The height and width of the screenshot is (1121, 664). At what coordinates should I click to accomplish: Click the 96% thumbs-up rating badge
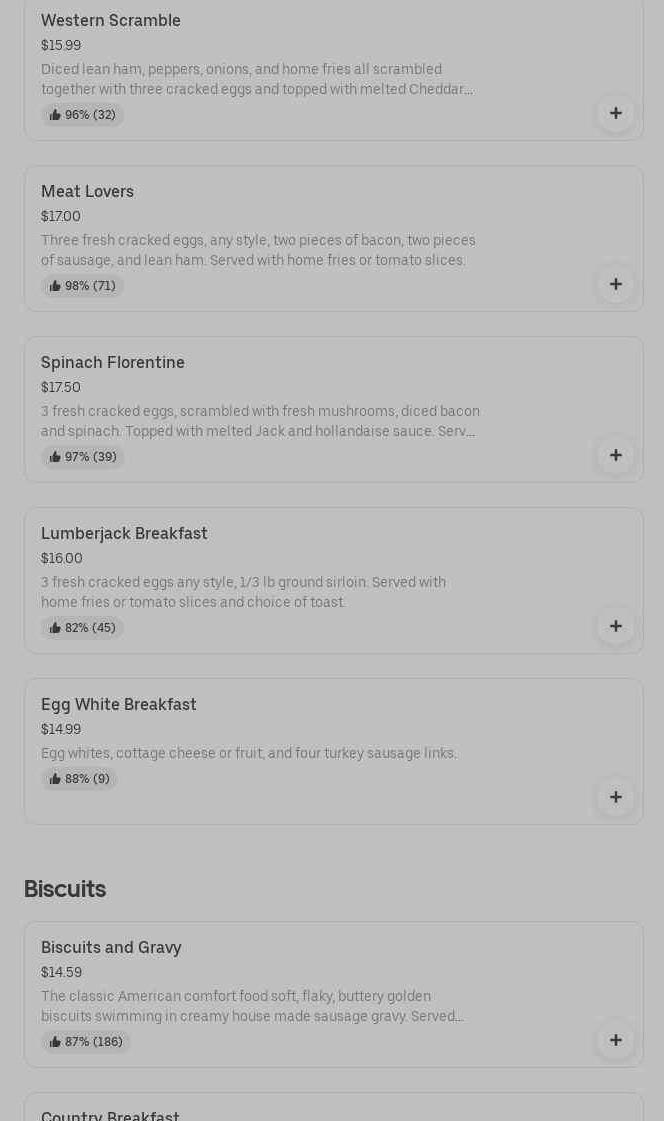[x=82, y=115]
